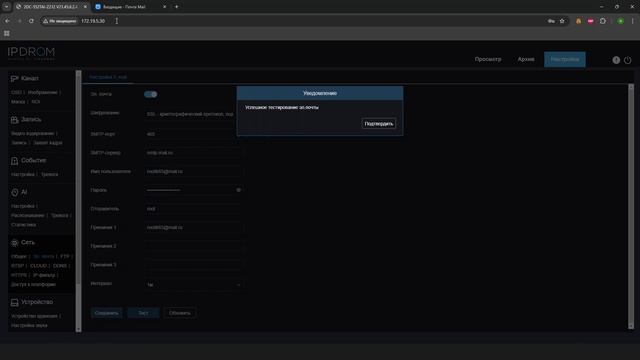Open FTP under Сеть
640x360 pixels.
coord(64,256)
